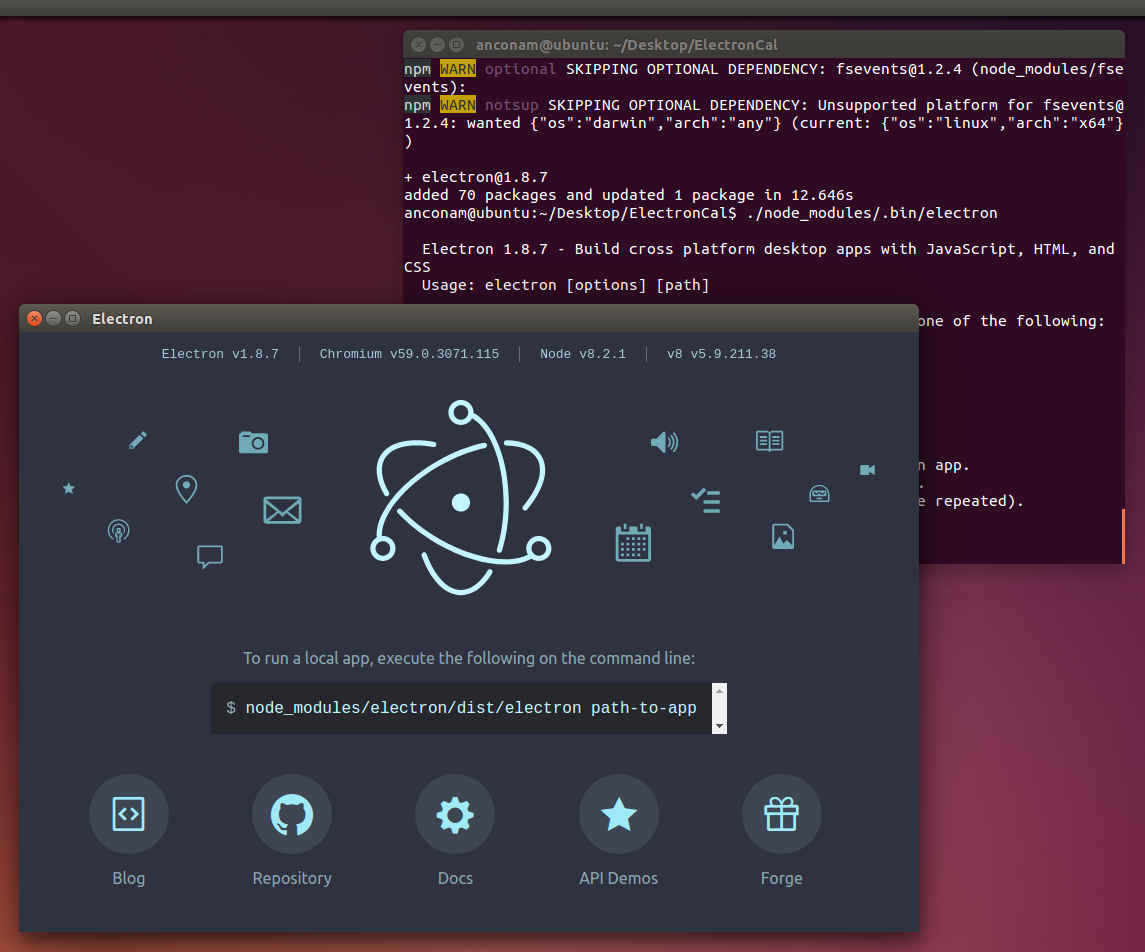Close the terminal window
The height and width of the screenshot is (952, 1145).
(418, 45)
